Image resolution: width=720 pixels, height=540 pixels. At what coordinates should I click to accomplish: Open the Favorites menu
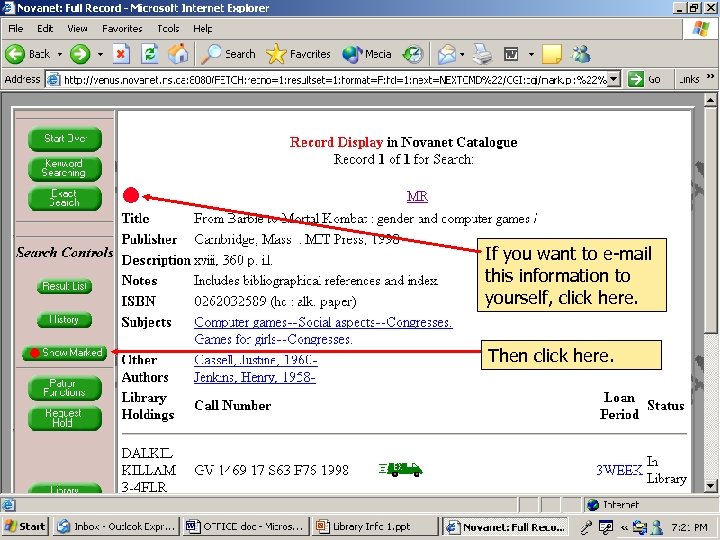click(122, 28)
